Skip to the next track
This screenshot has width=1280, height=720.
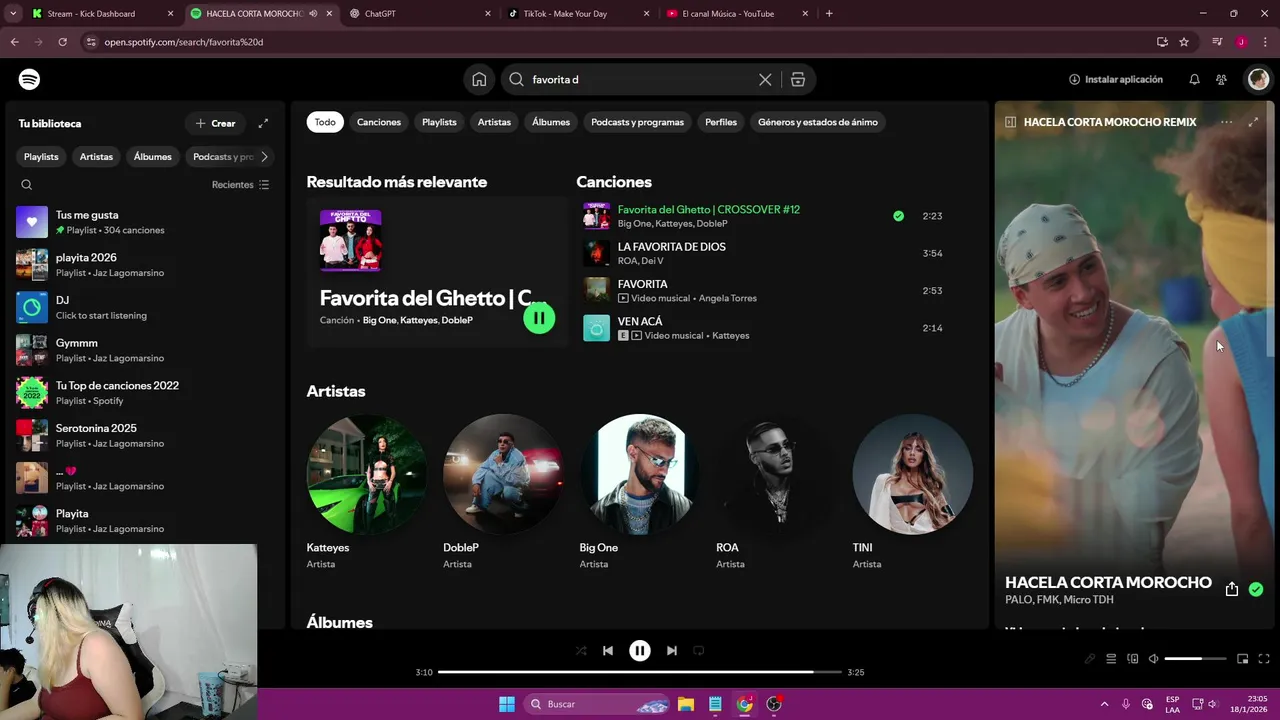coord(672,650)
